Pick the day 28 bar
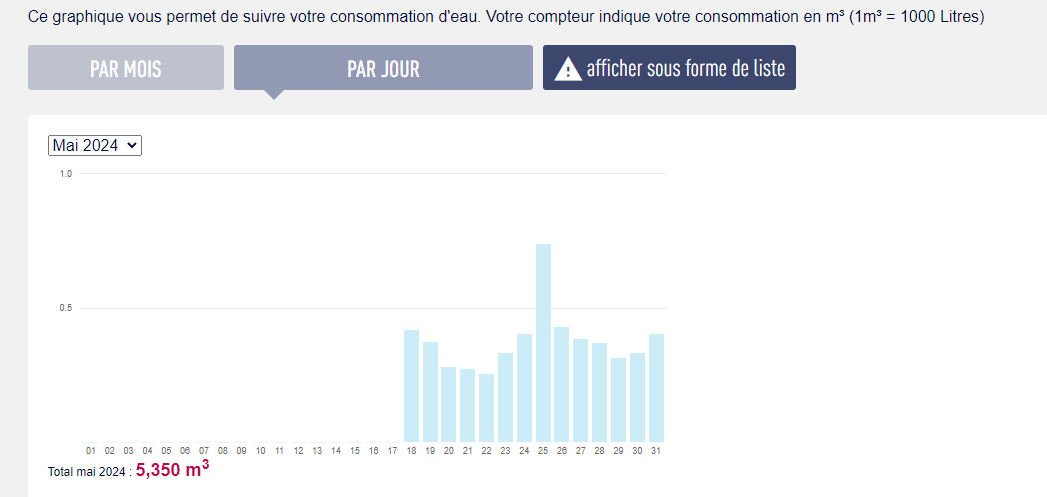 (x=600, y=392)
